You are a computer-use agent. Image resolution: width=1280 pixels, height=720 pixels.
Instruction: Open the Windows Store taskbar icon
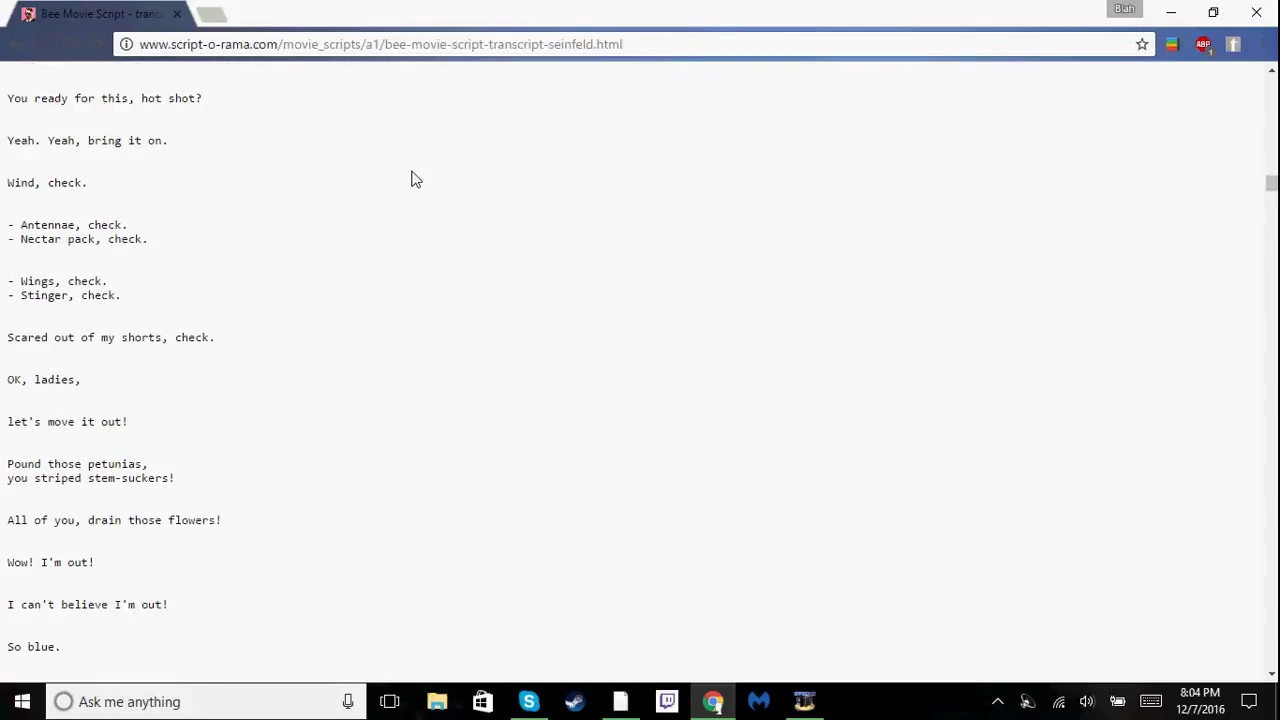point(482,701)
